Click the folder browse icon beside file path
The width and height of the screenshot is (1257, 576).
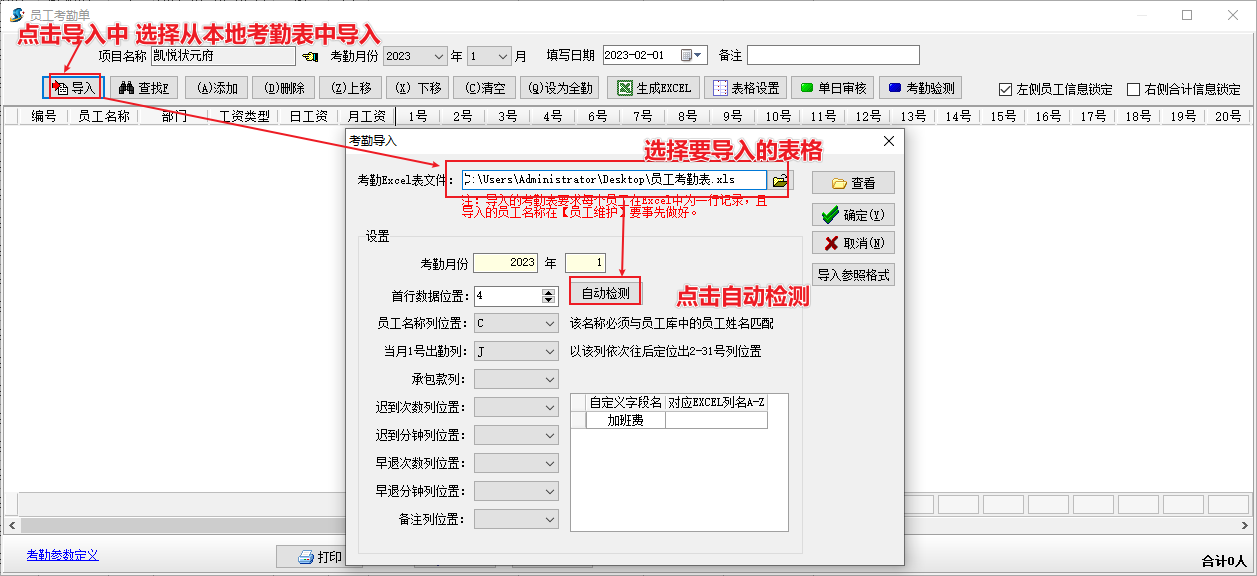click(x=780, y=181)
